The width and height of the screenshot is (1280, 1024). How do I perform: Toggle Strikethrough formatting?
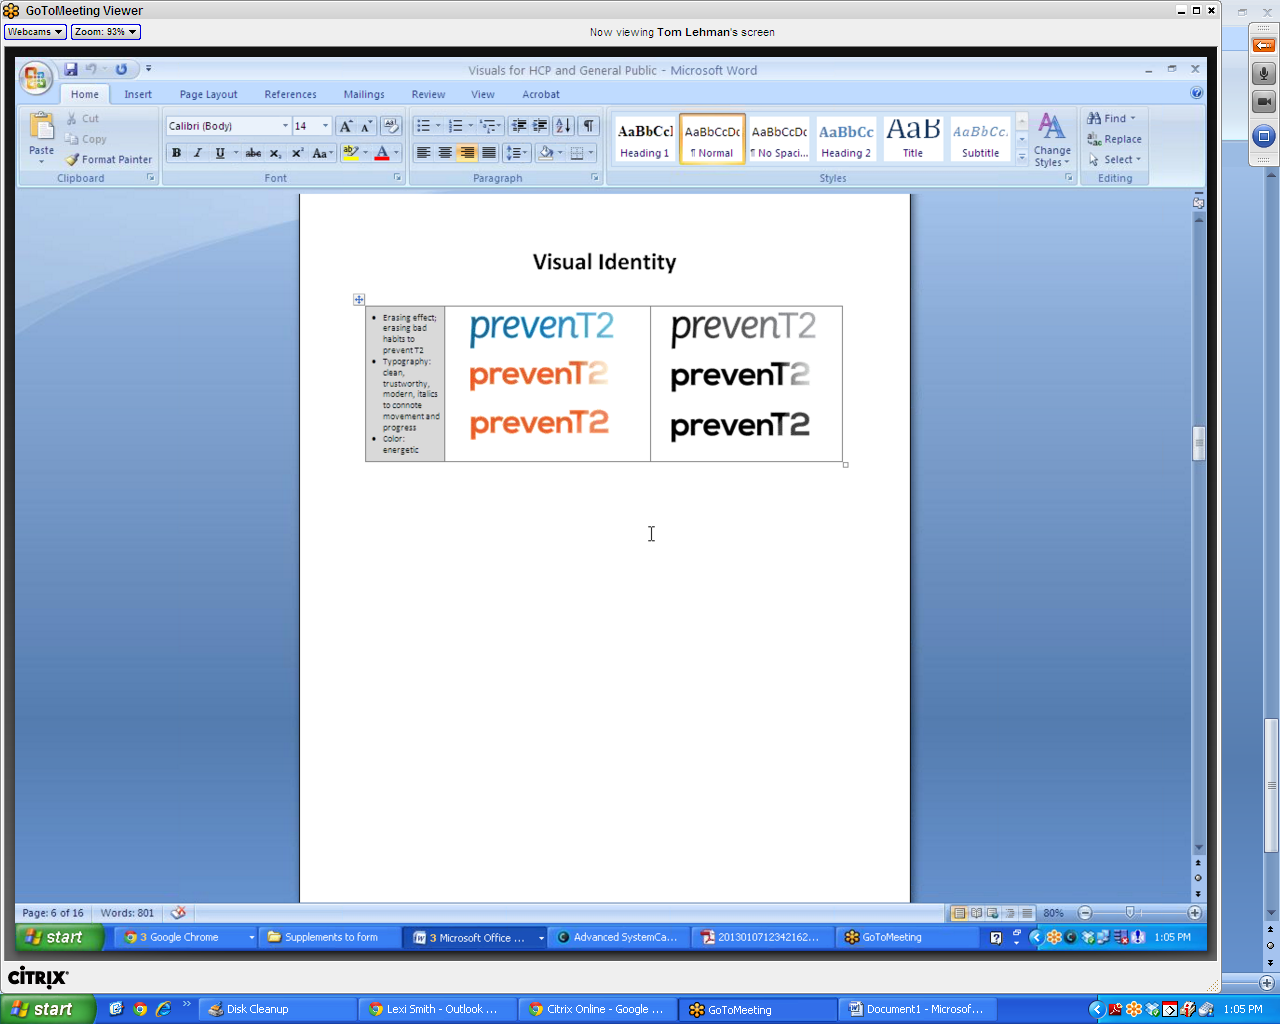click(253, 153)
